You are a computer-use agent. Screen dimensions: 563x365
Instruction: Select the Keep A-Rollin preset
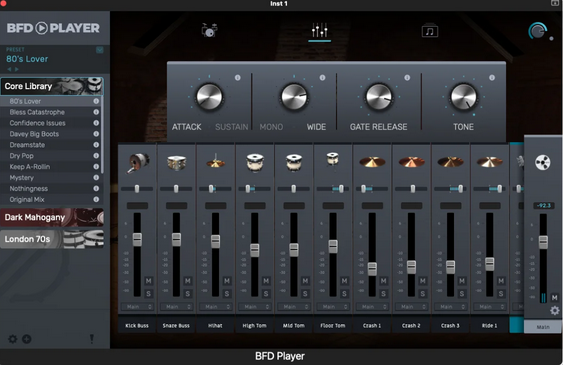coord(51,167)
